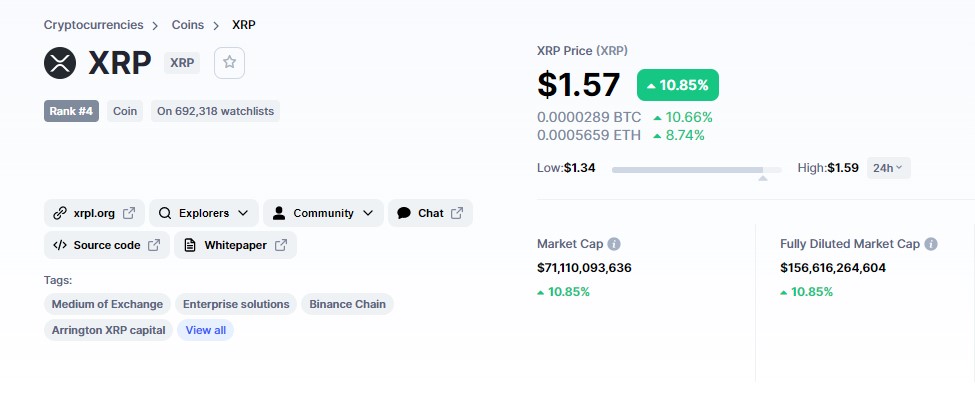Image resolution: width=975 pixels, height=401 pixels.
Task: Go to Coins breadcrumb
Action: coord(188,25)
